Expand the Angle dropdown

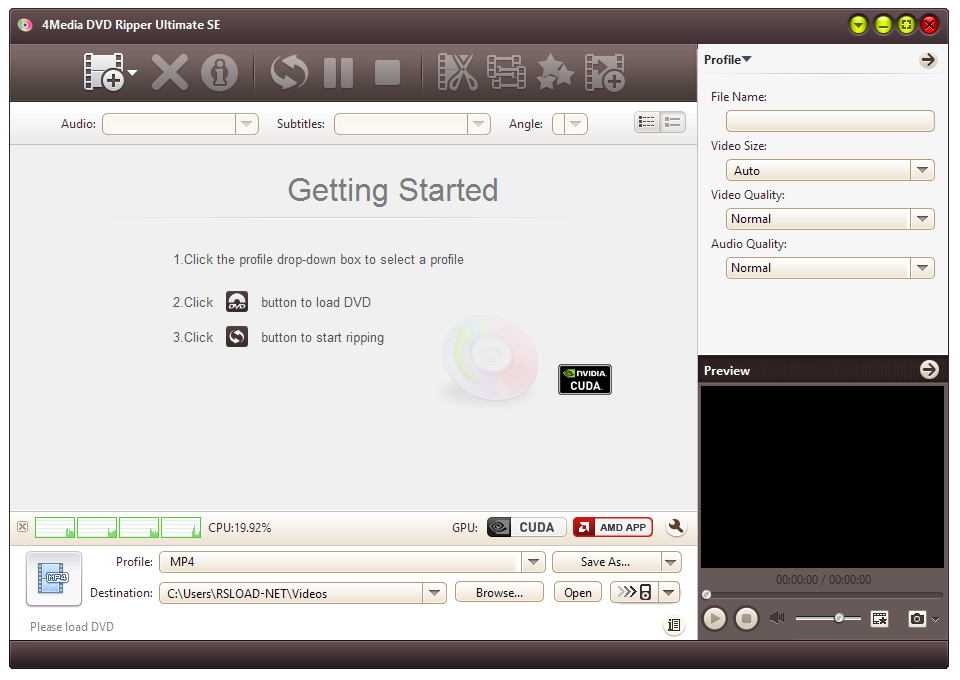pos(575,124)
